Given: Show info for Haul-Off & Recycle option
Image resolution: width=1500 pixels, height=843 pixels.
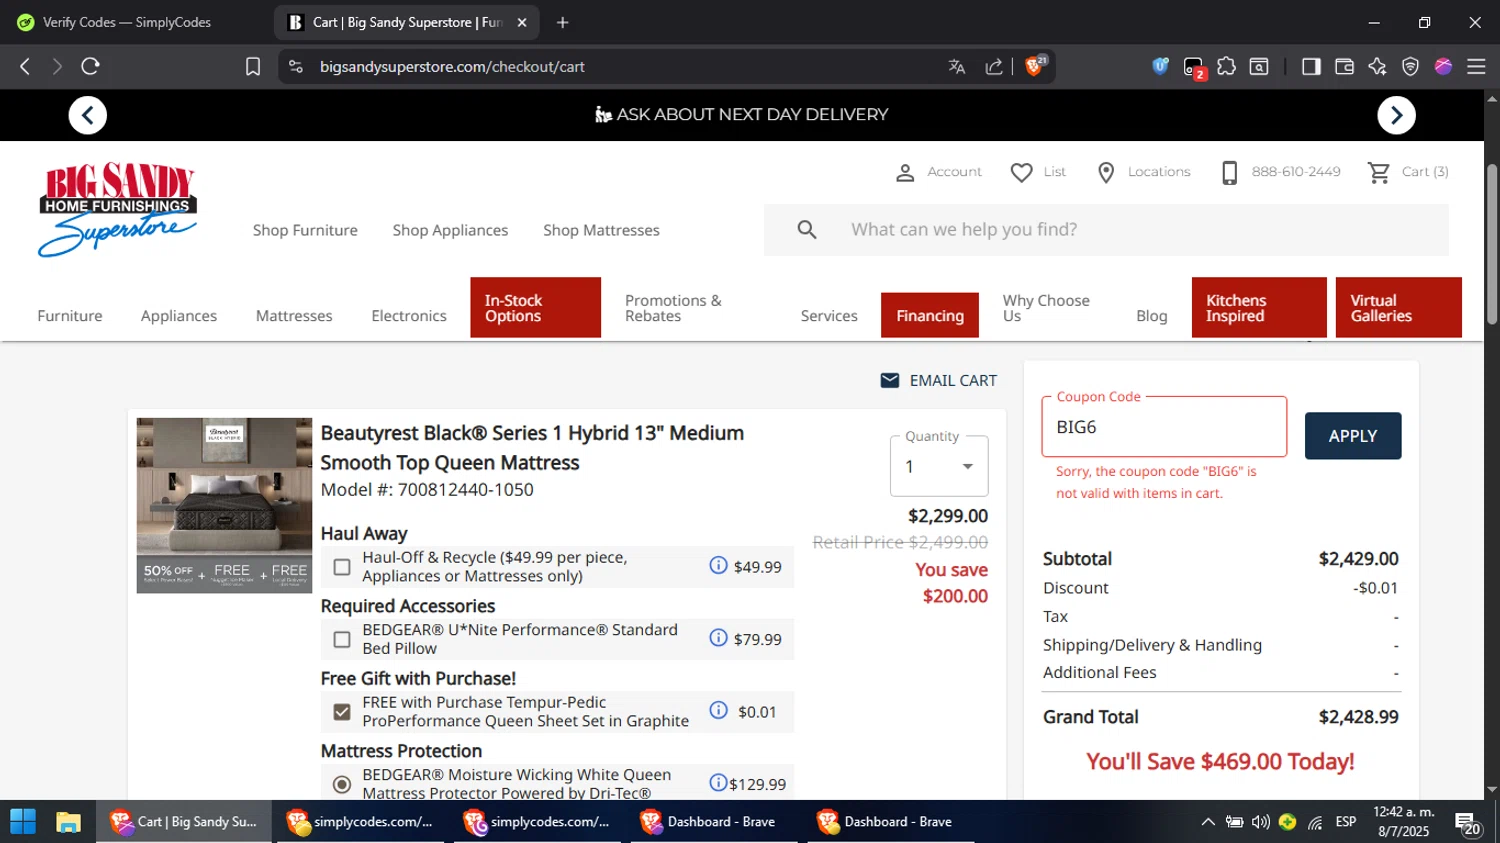Looking at the screenshot, I should pos(718,565).
